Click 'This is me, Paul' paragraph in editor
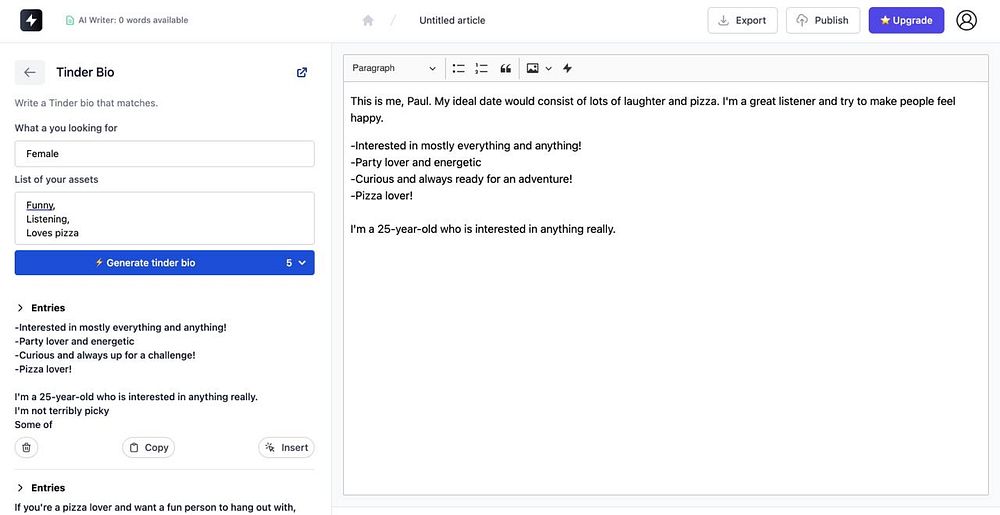Screen dimensions: 1000x515 click(653, 110)
